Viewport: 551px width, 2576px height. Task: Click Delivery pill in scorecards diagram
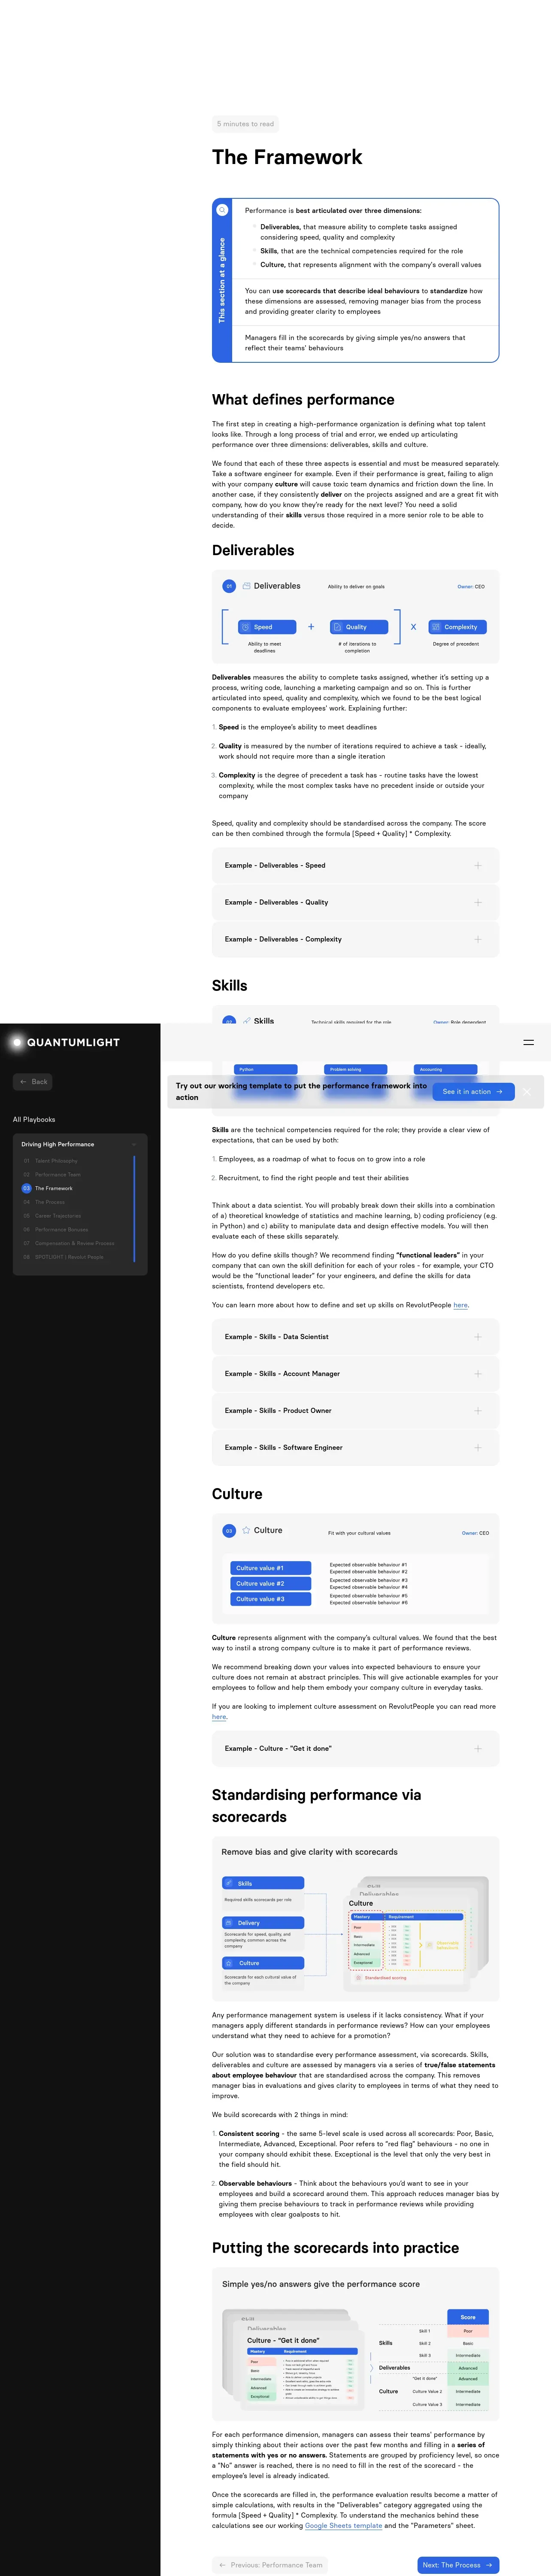coord(263,1923)
